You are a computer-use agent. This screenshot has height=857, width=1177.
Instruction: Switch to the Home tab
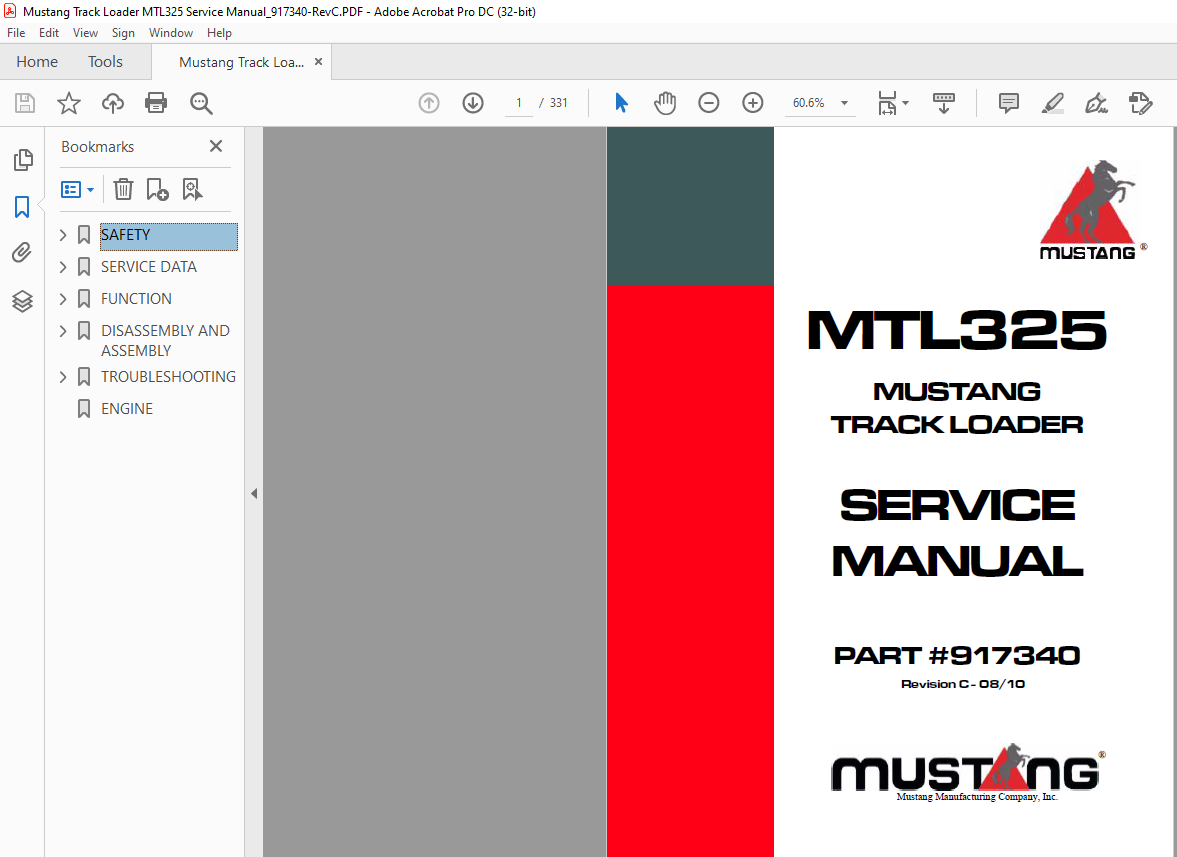(37, 62)
